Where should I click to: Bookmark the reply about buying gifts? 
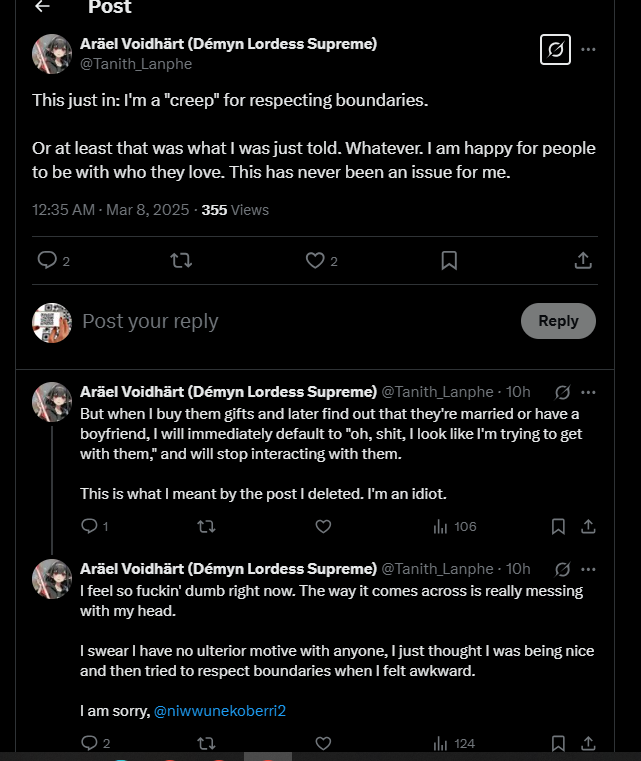(x=558, y=527)
